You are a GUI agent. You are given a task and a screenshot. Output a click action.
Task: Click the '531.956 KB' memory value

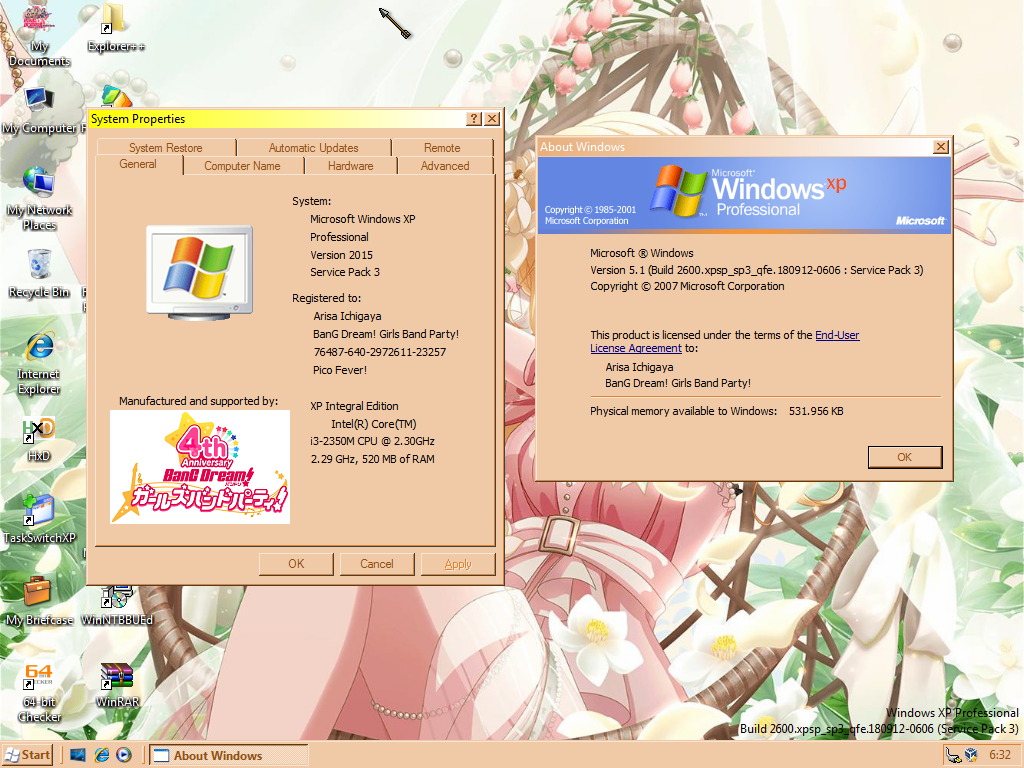(816, 411)
